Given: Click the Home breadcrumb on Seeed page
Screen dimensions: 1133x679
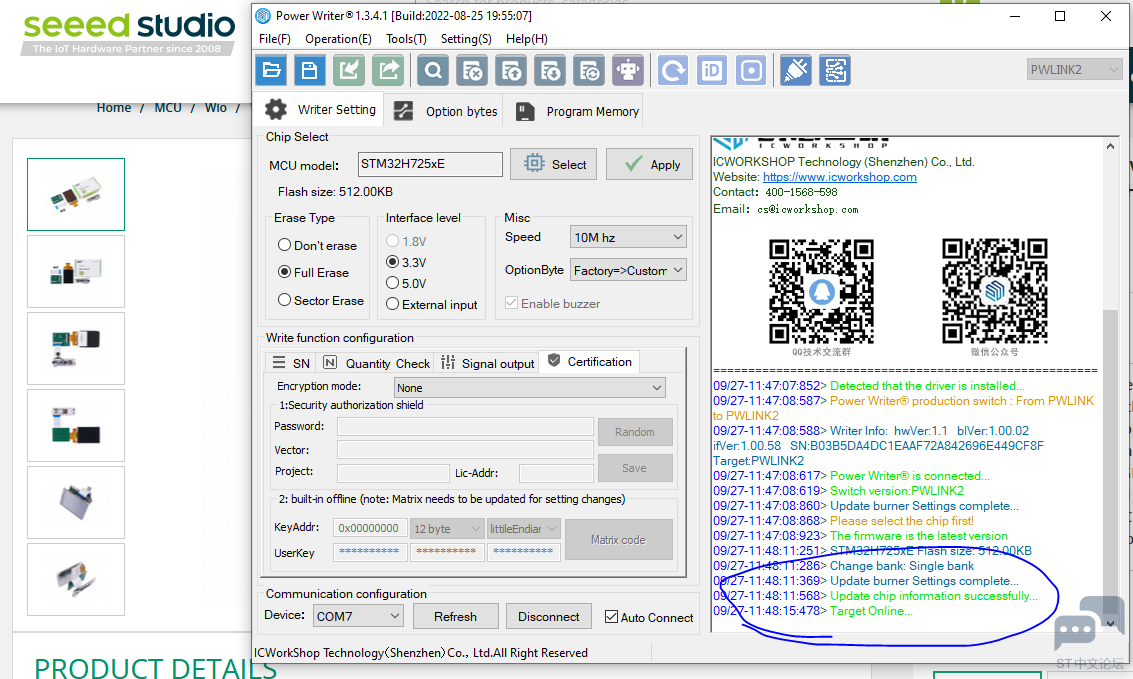Looking at the screenshot, I should click(x=114, y=108).
